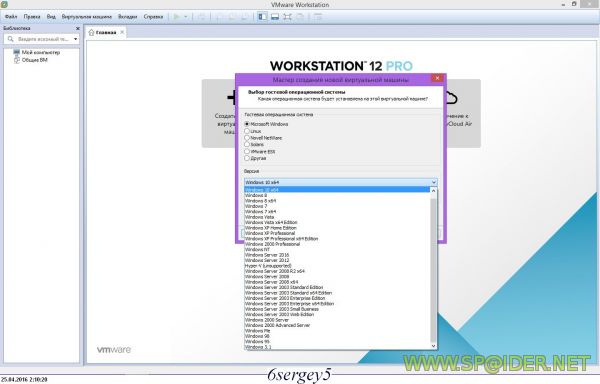Select the Microsoft Windows radio button
Viewport: 600px width, 384px height.
point(247,124)
